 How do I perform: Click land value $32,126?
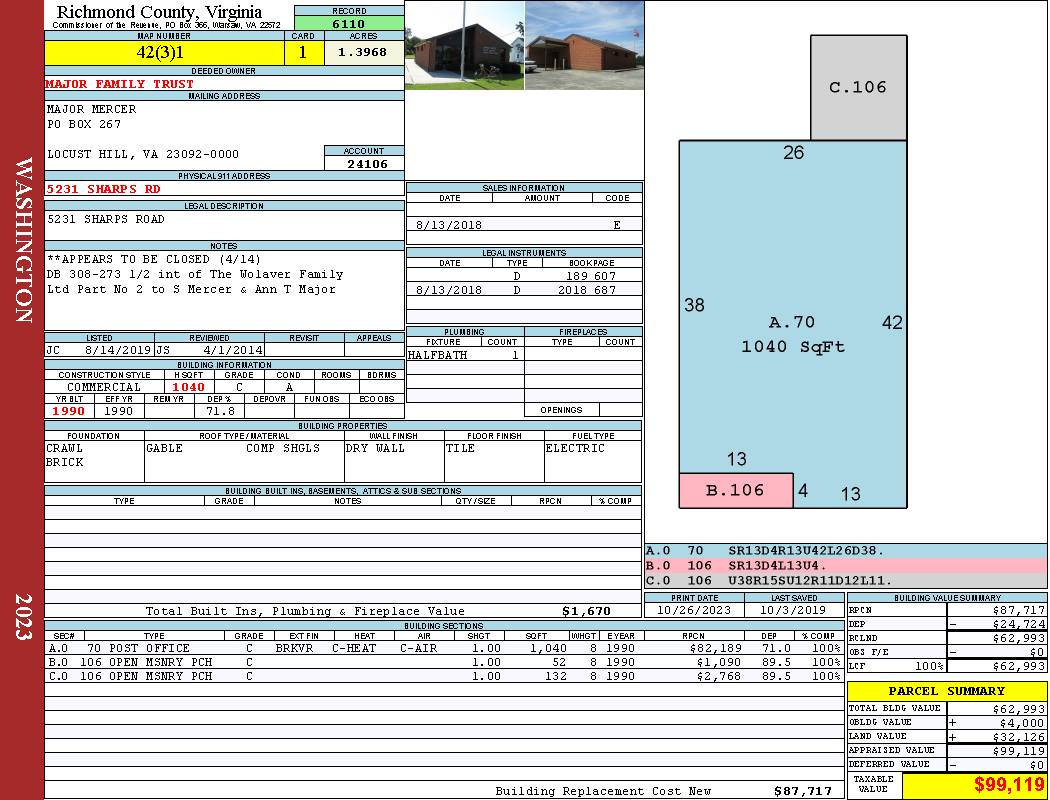[x=1019, y=737]
